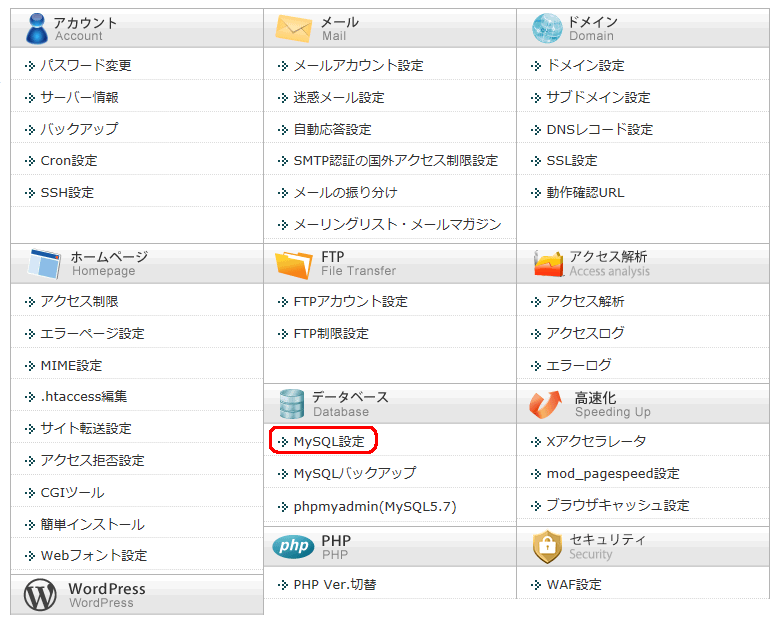Click the Homepage browser window icon

(x=44, y=263)
